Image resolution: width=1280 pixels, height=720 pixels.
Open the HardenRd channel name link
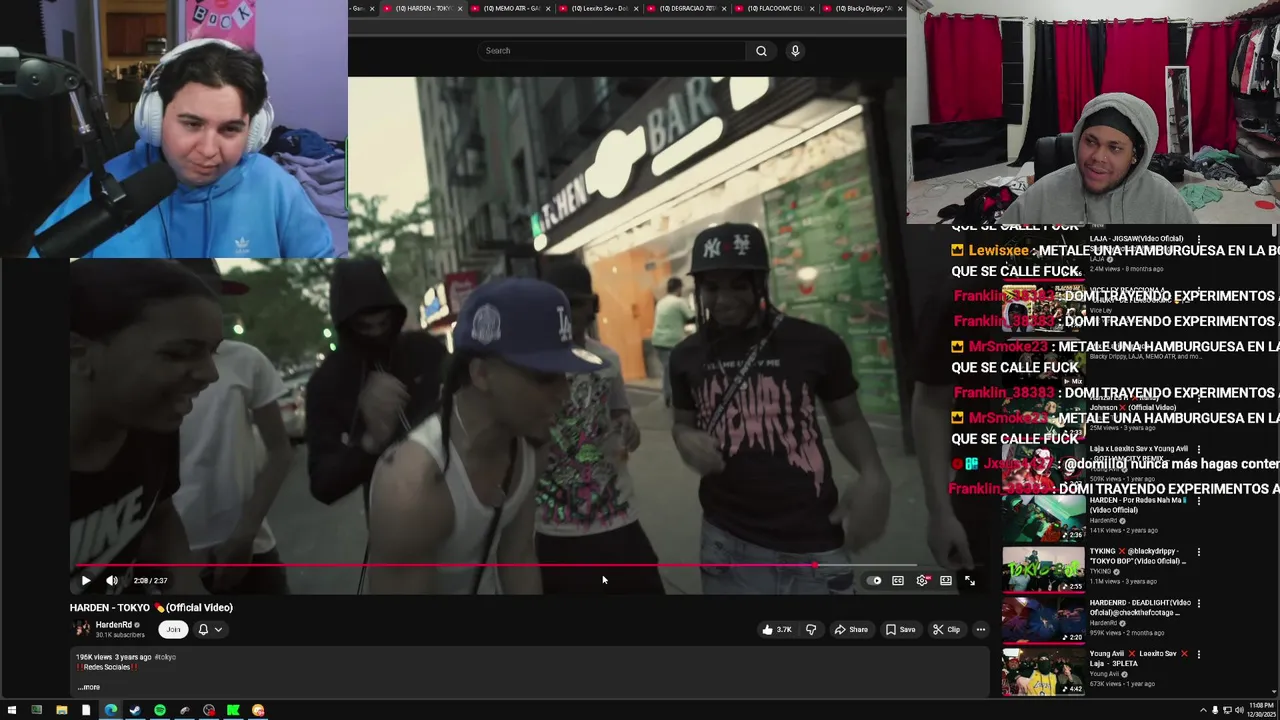coord(113,625)
